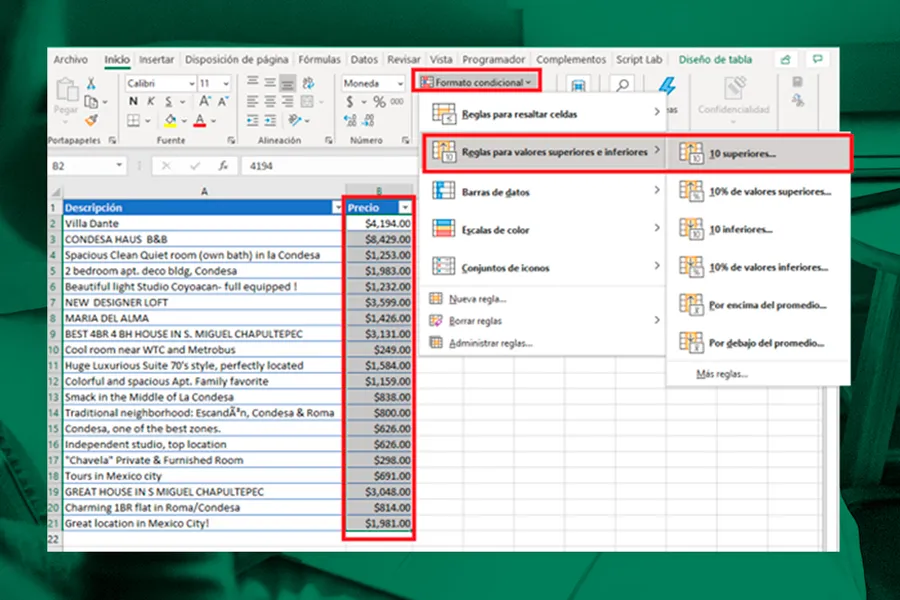Select 10% de valores superiores...
The image size is (900, 600).
tap(758, 191)
